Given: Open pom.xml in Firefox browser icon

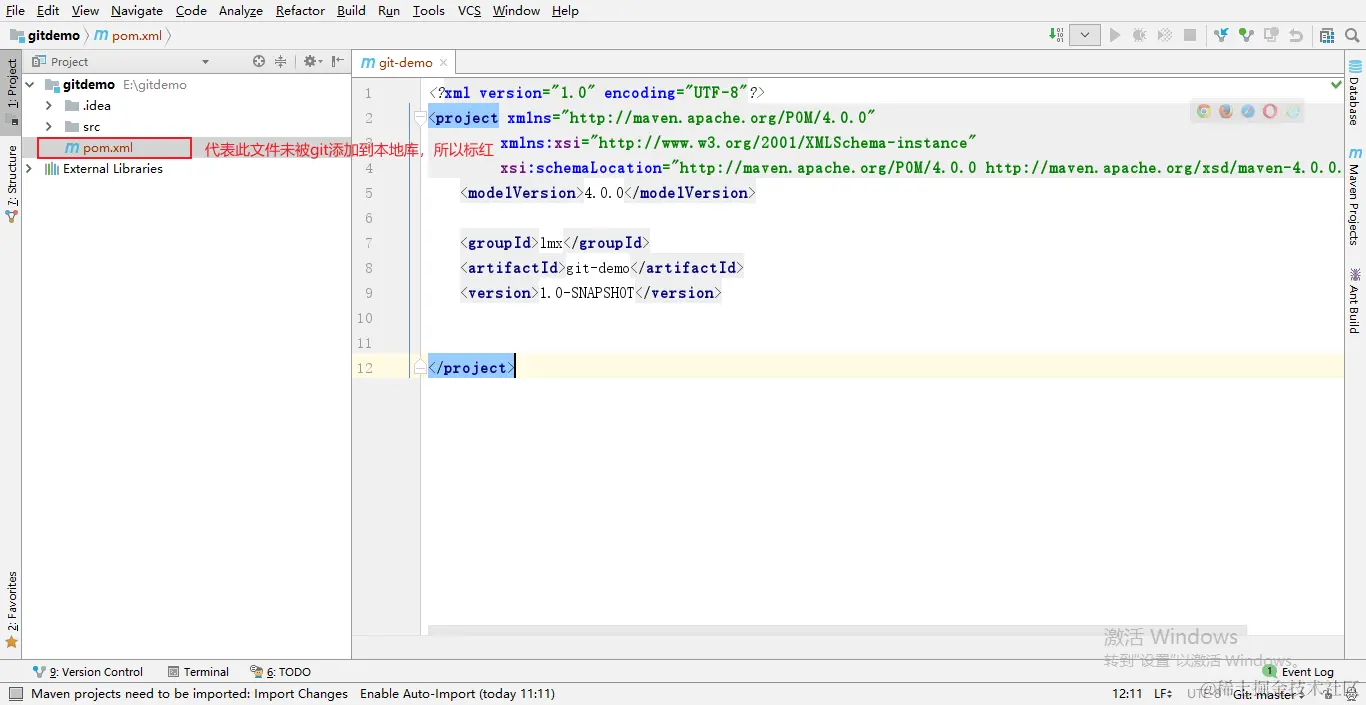Looking at the screenshot, I should [1226, 112].
